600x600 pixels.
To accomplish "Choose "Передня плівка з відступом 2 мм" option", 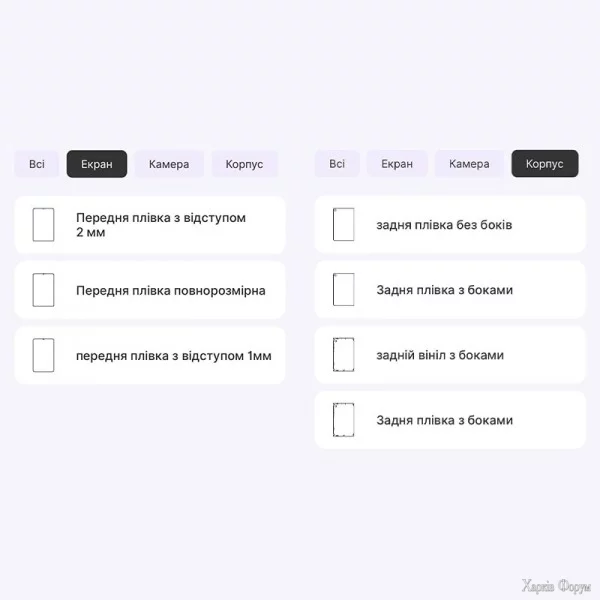I will [150, 225].
